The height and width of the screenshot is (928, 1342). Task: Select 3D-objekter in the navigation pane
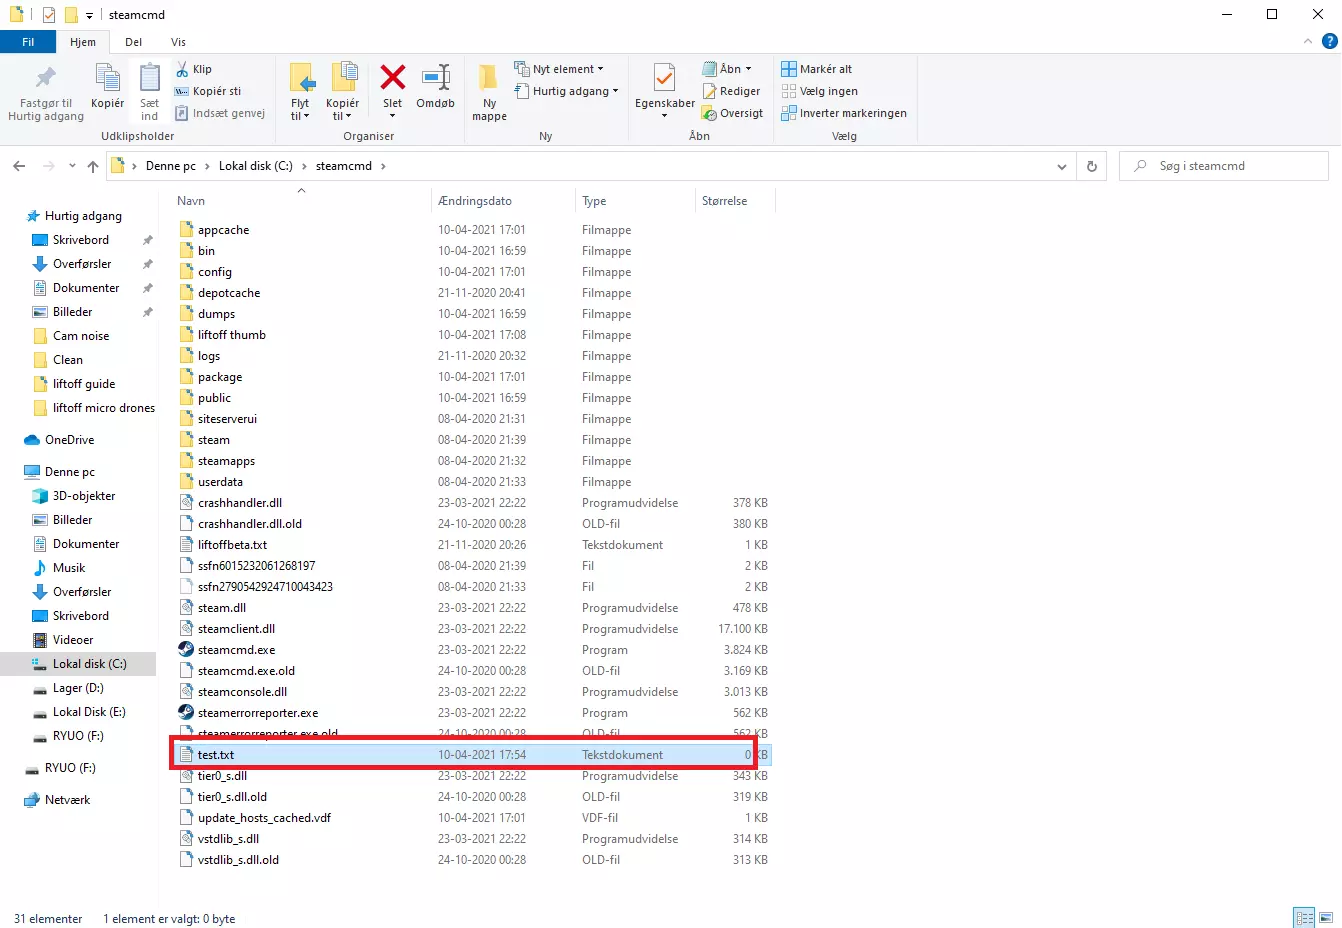(84, 496)
